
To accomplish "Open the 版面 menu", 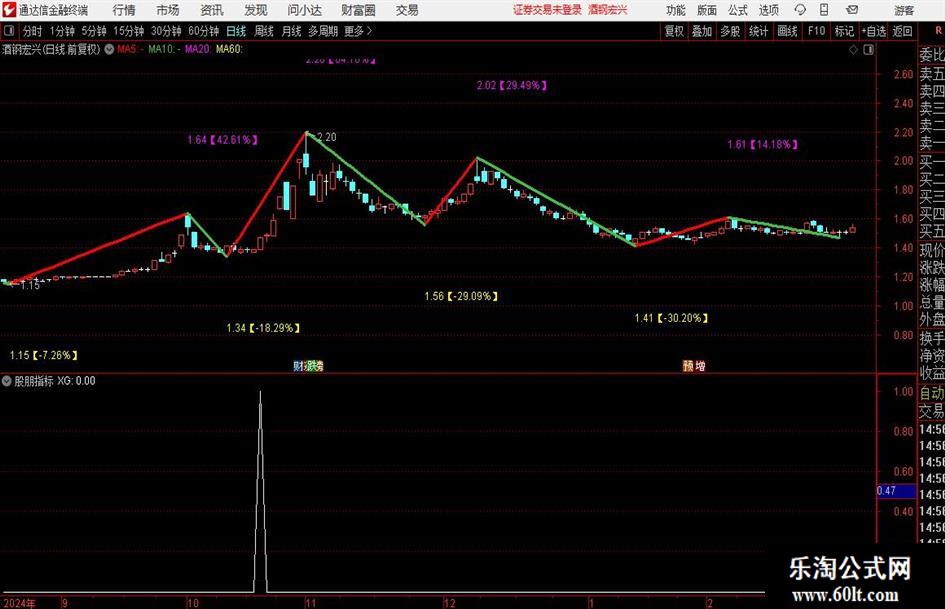I will [707, 10].
